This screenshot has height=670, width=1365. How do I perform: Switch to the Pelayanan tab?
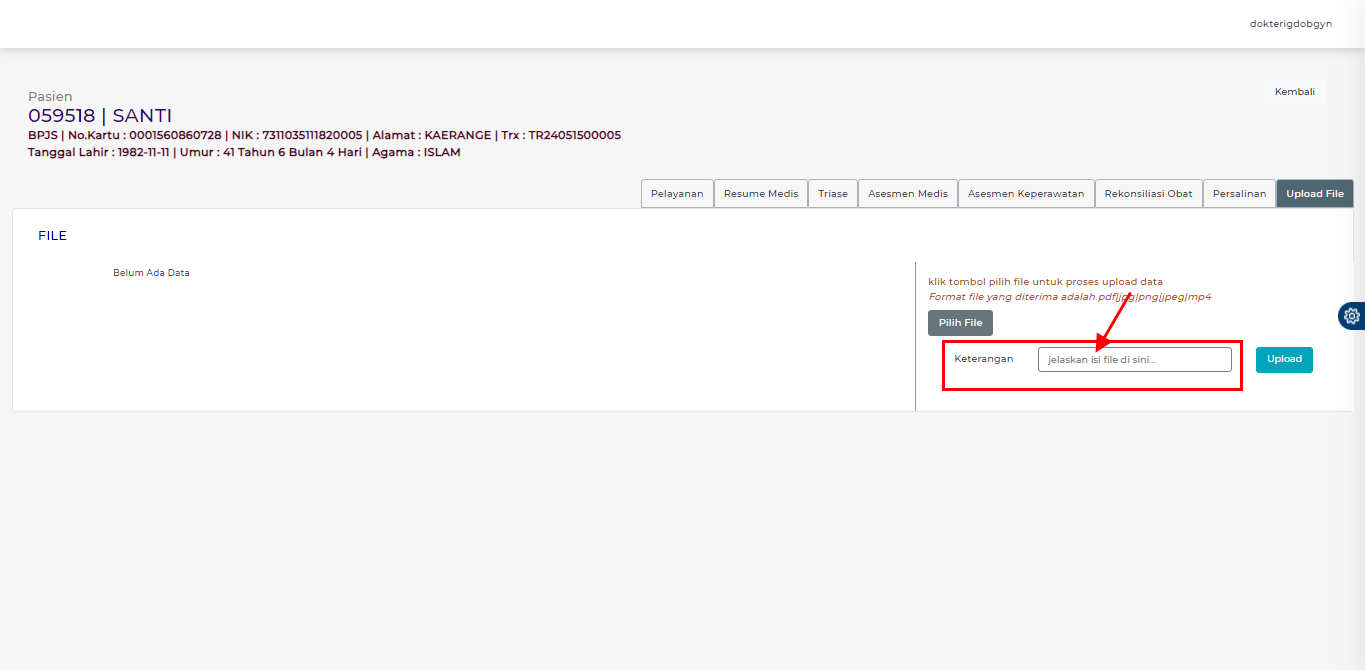677,194
